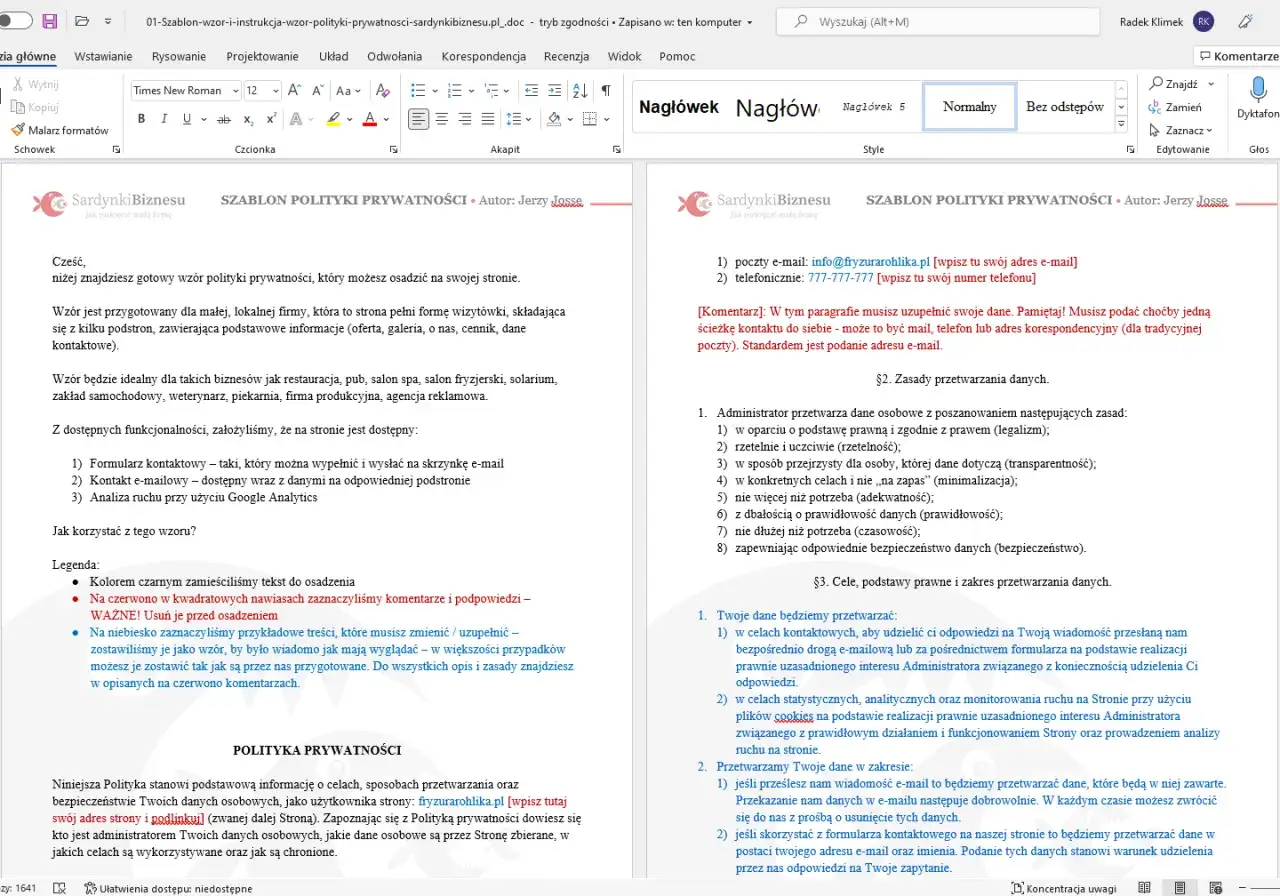The image size is (1280, 896).
Task: Switch to the Układ tab
Action: tap(334, 56)
